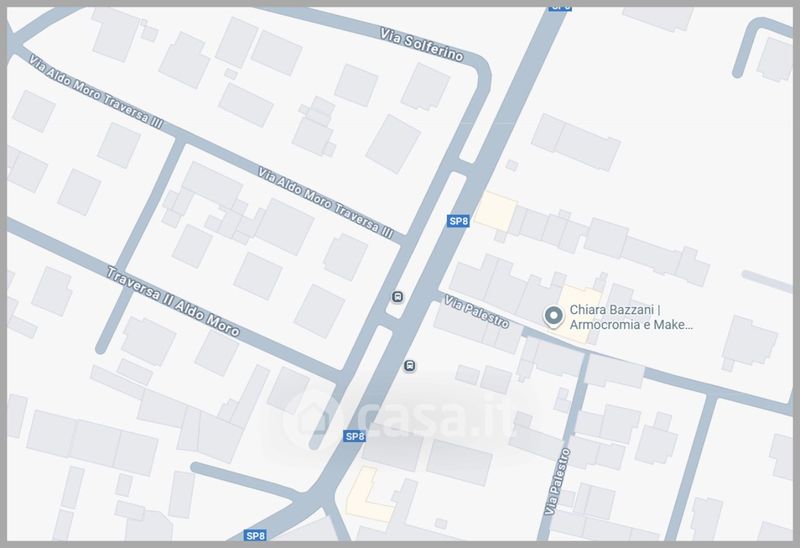Select the bus stop icon below Via Palestro junction
The image size is (800, 548).
click(409, 365)
